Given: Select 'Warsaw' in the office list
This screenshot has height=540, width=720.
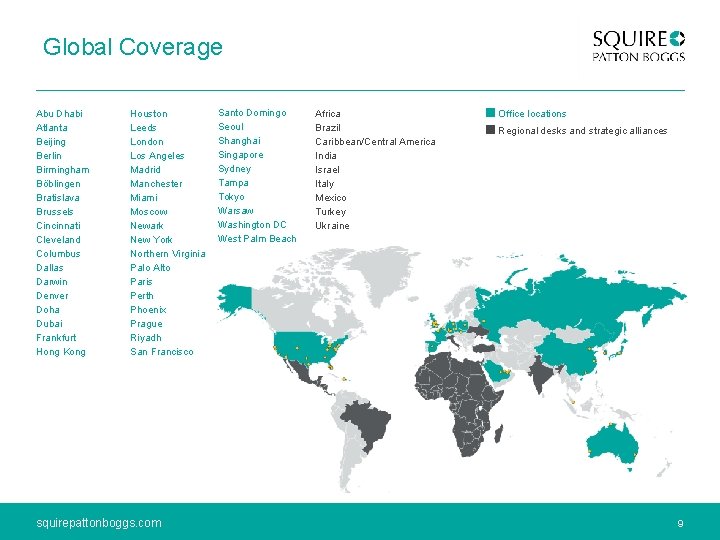Looking at the screenshot, I should [236, 211].
